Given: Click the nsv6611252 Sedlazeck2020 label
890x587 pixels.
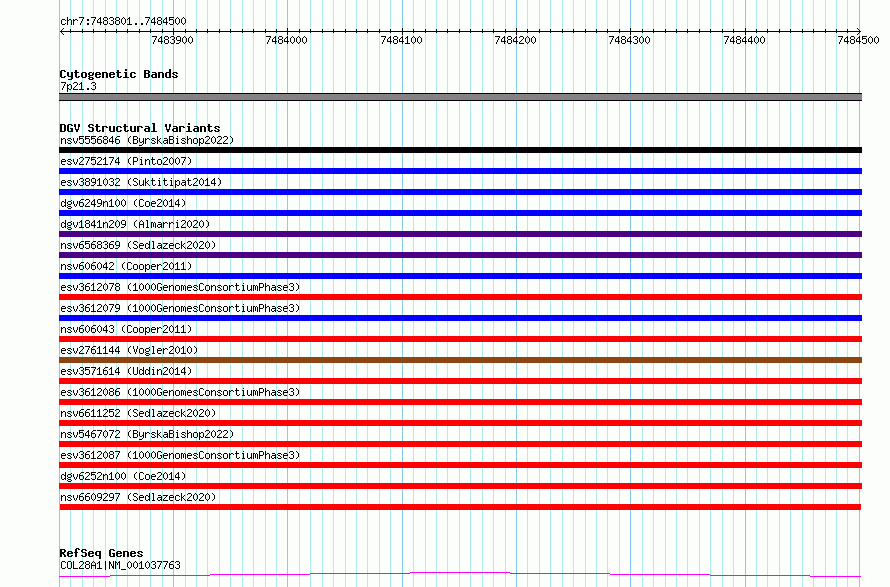Looking at the screenshot, I should point(138,413).
